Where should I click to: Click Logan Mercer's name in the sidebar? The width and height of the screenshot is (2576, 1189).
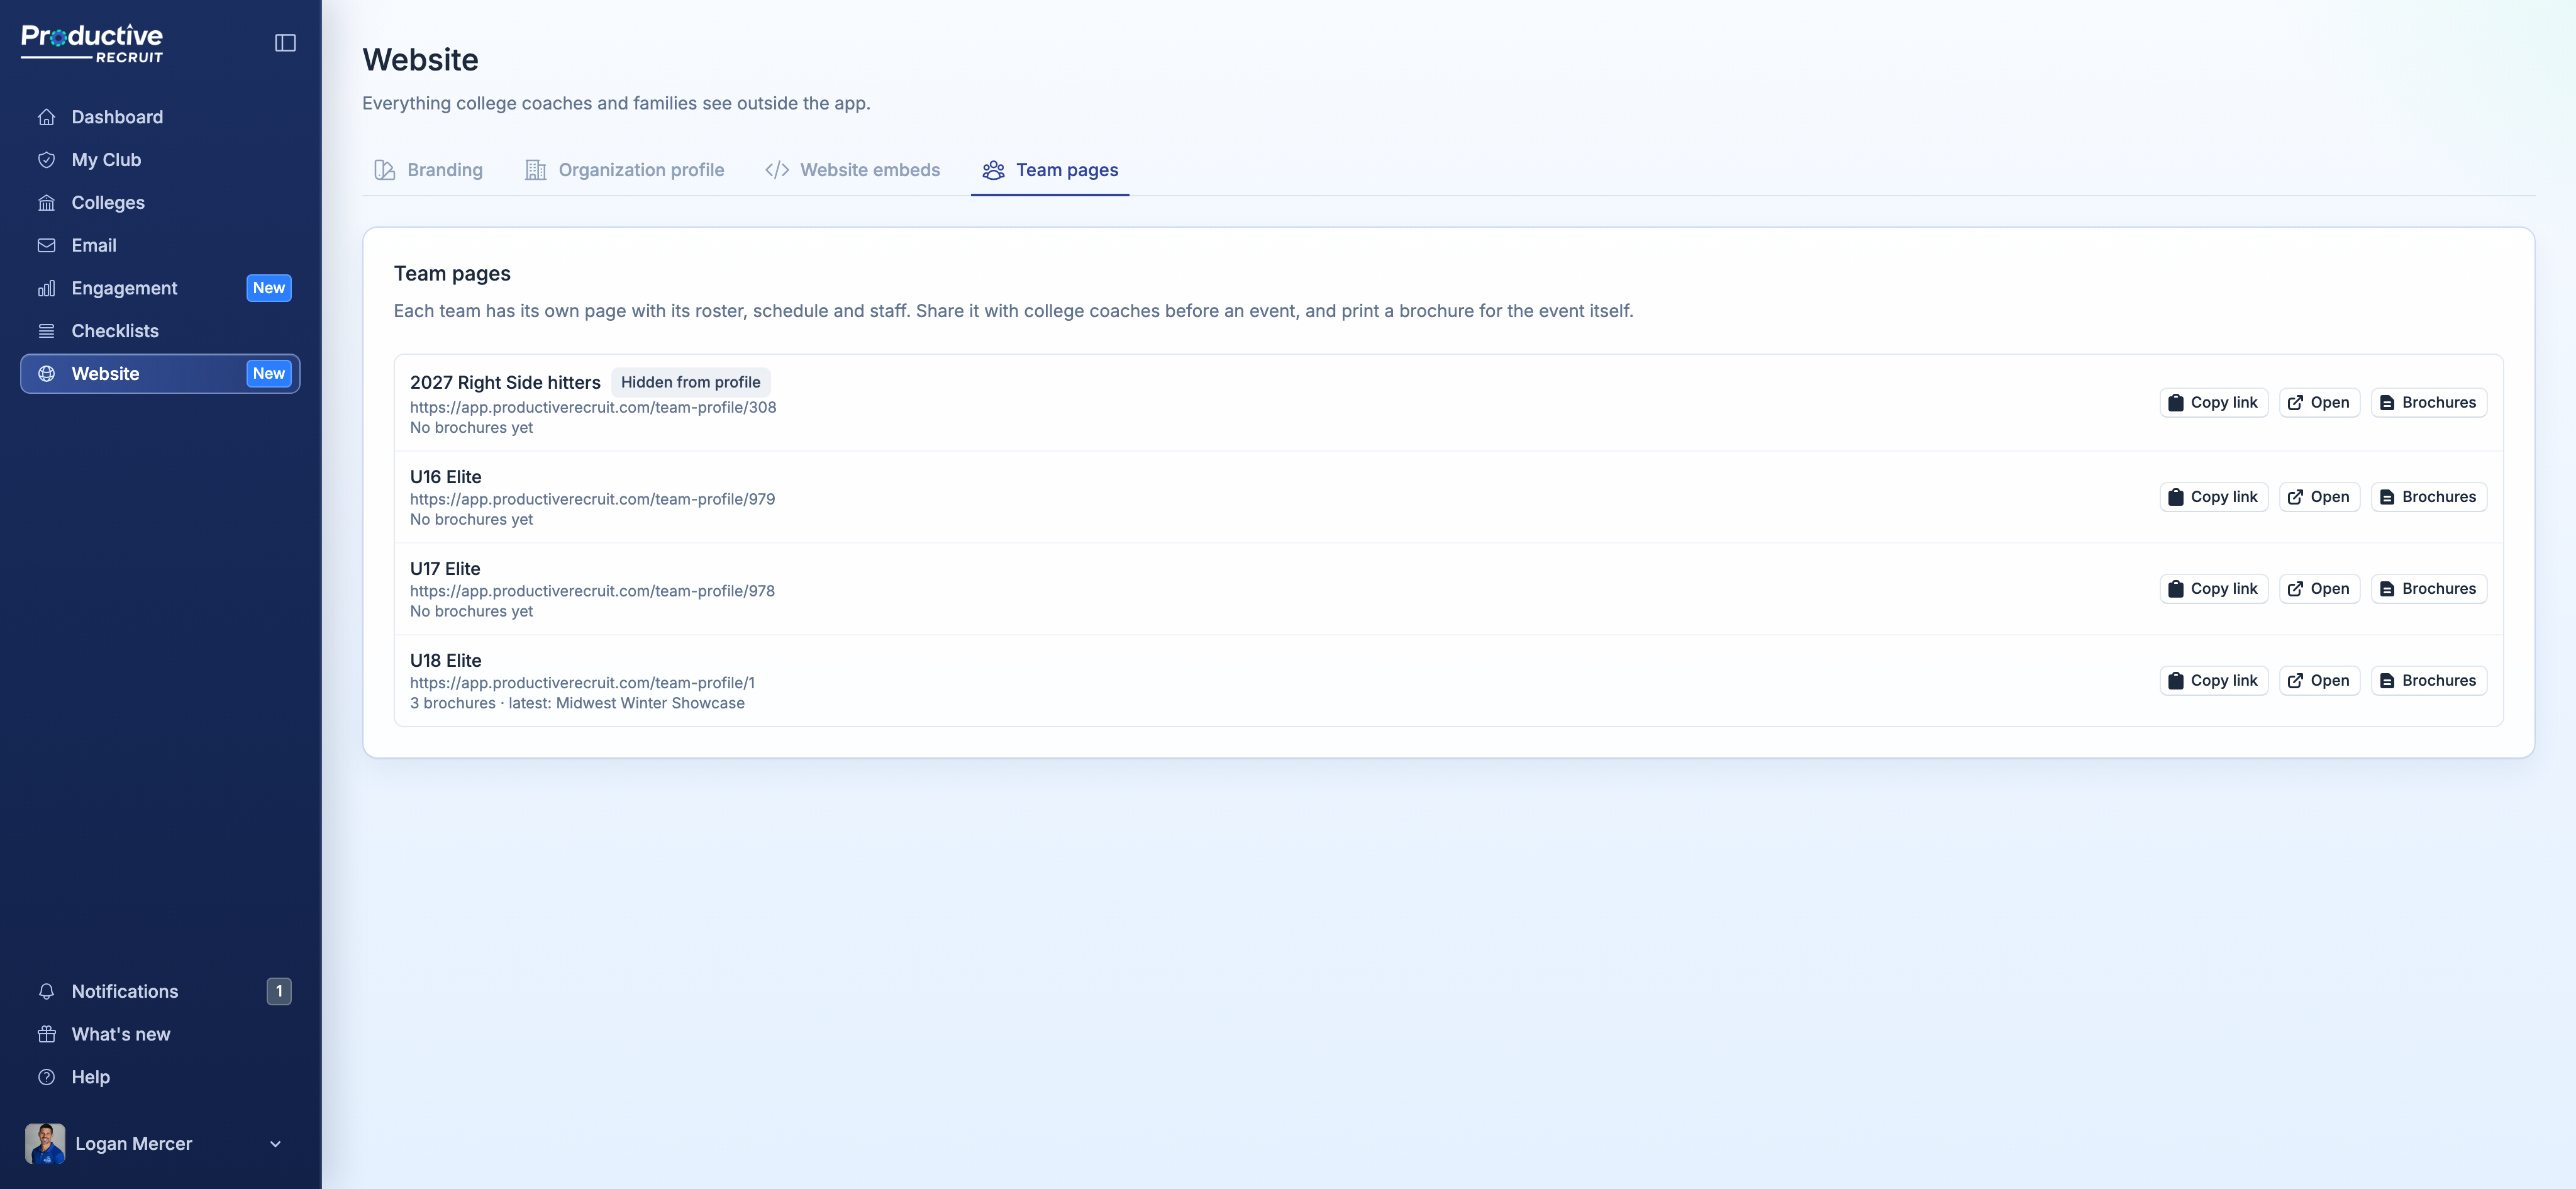tap(134, 1144)
